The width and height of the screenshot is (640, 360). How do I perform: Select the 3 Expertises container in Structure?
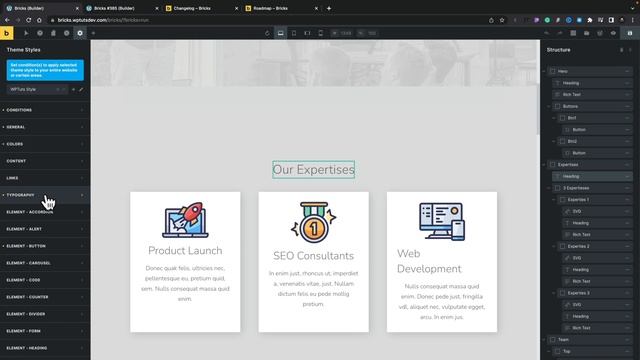[592, 188]
